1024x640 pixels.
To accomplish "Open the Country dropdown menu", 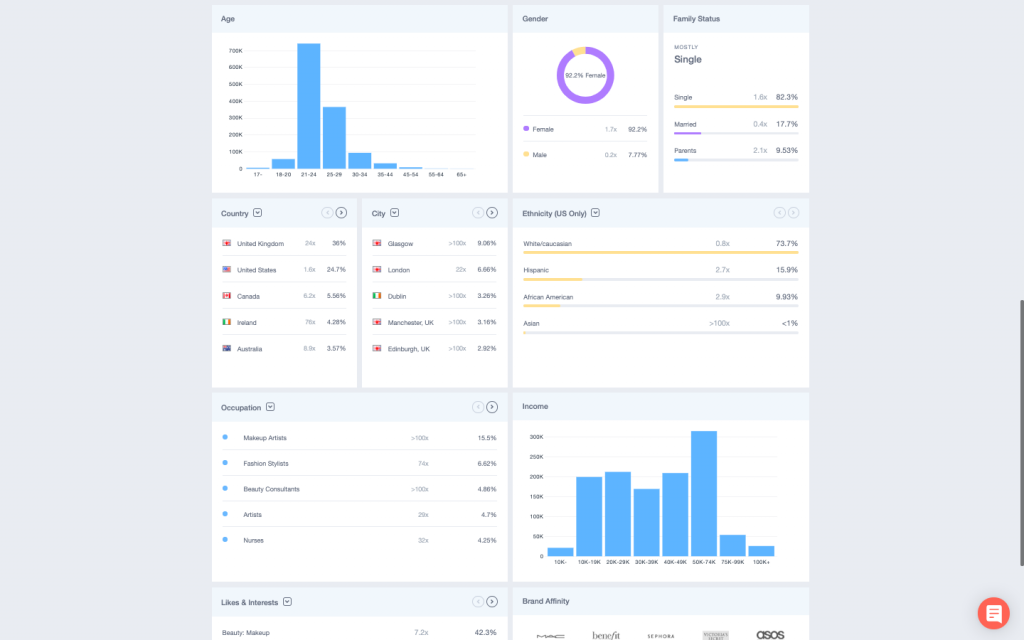I will 257,213.
